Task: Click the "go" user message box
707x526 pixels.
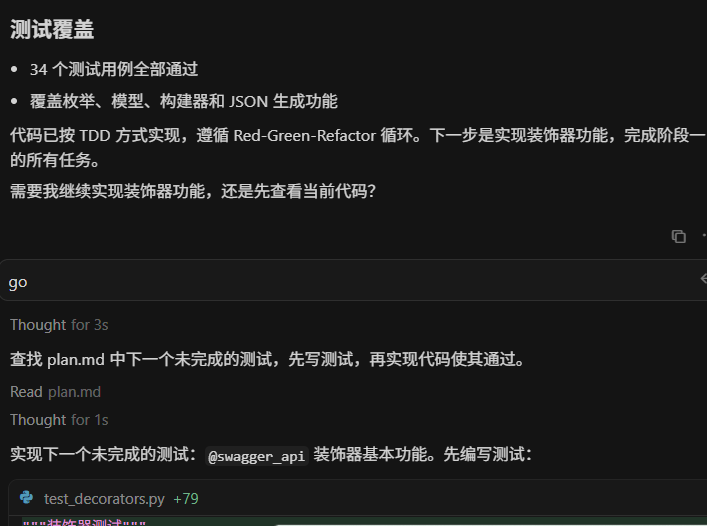Action: [x=354, y=280]
